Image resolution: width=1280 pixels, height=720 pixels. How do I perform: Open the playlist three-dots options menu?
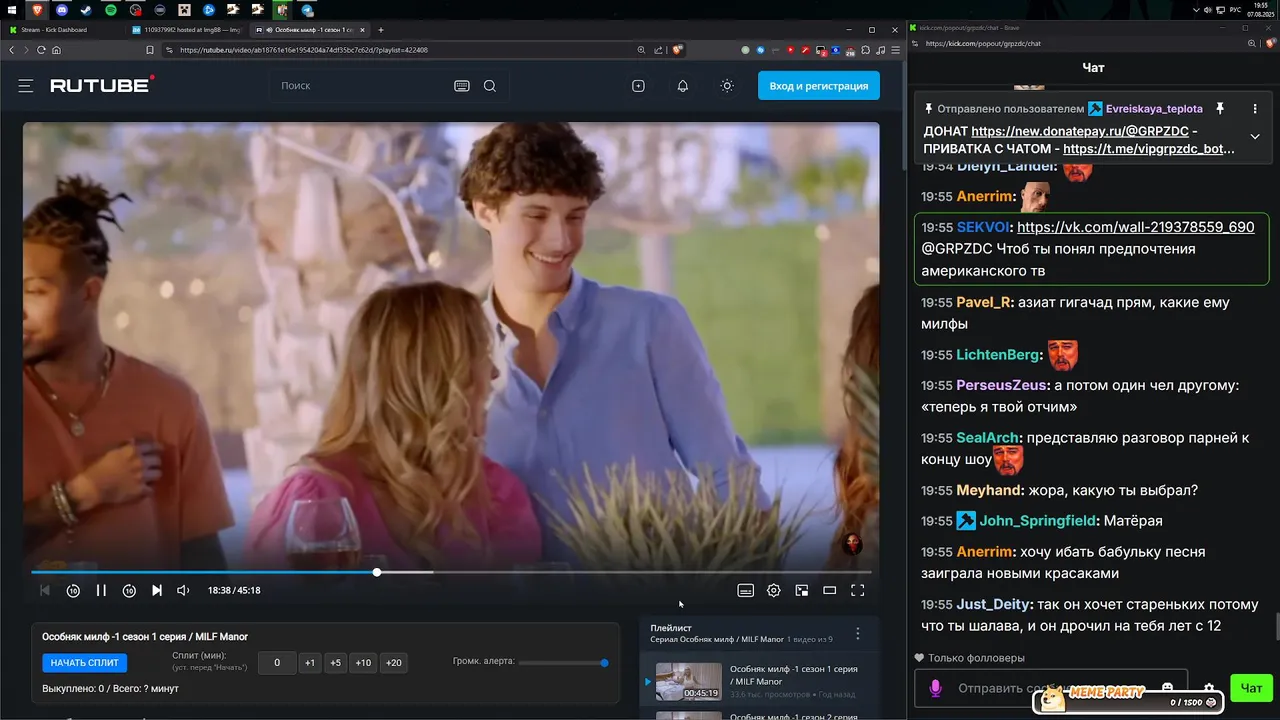(x=857, y=634)
